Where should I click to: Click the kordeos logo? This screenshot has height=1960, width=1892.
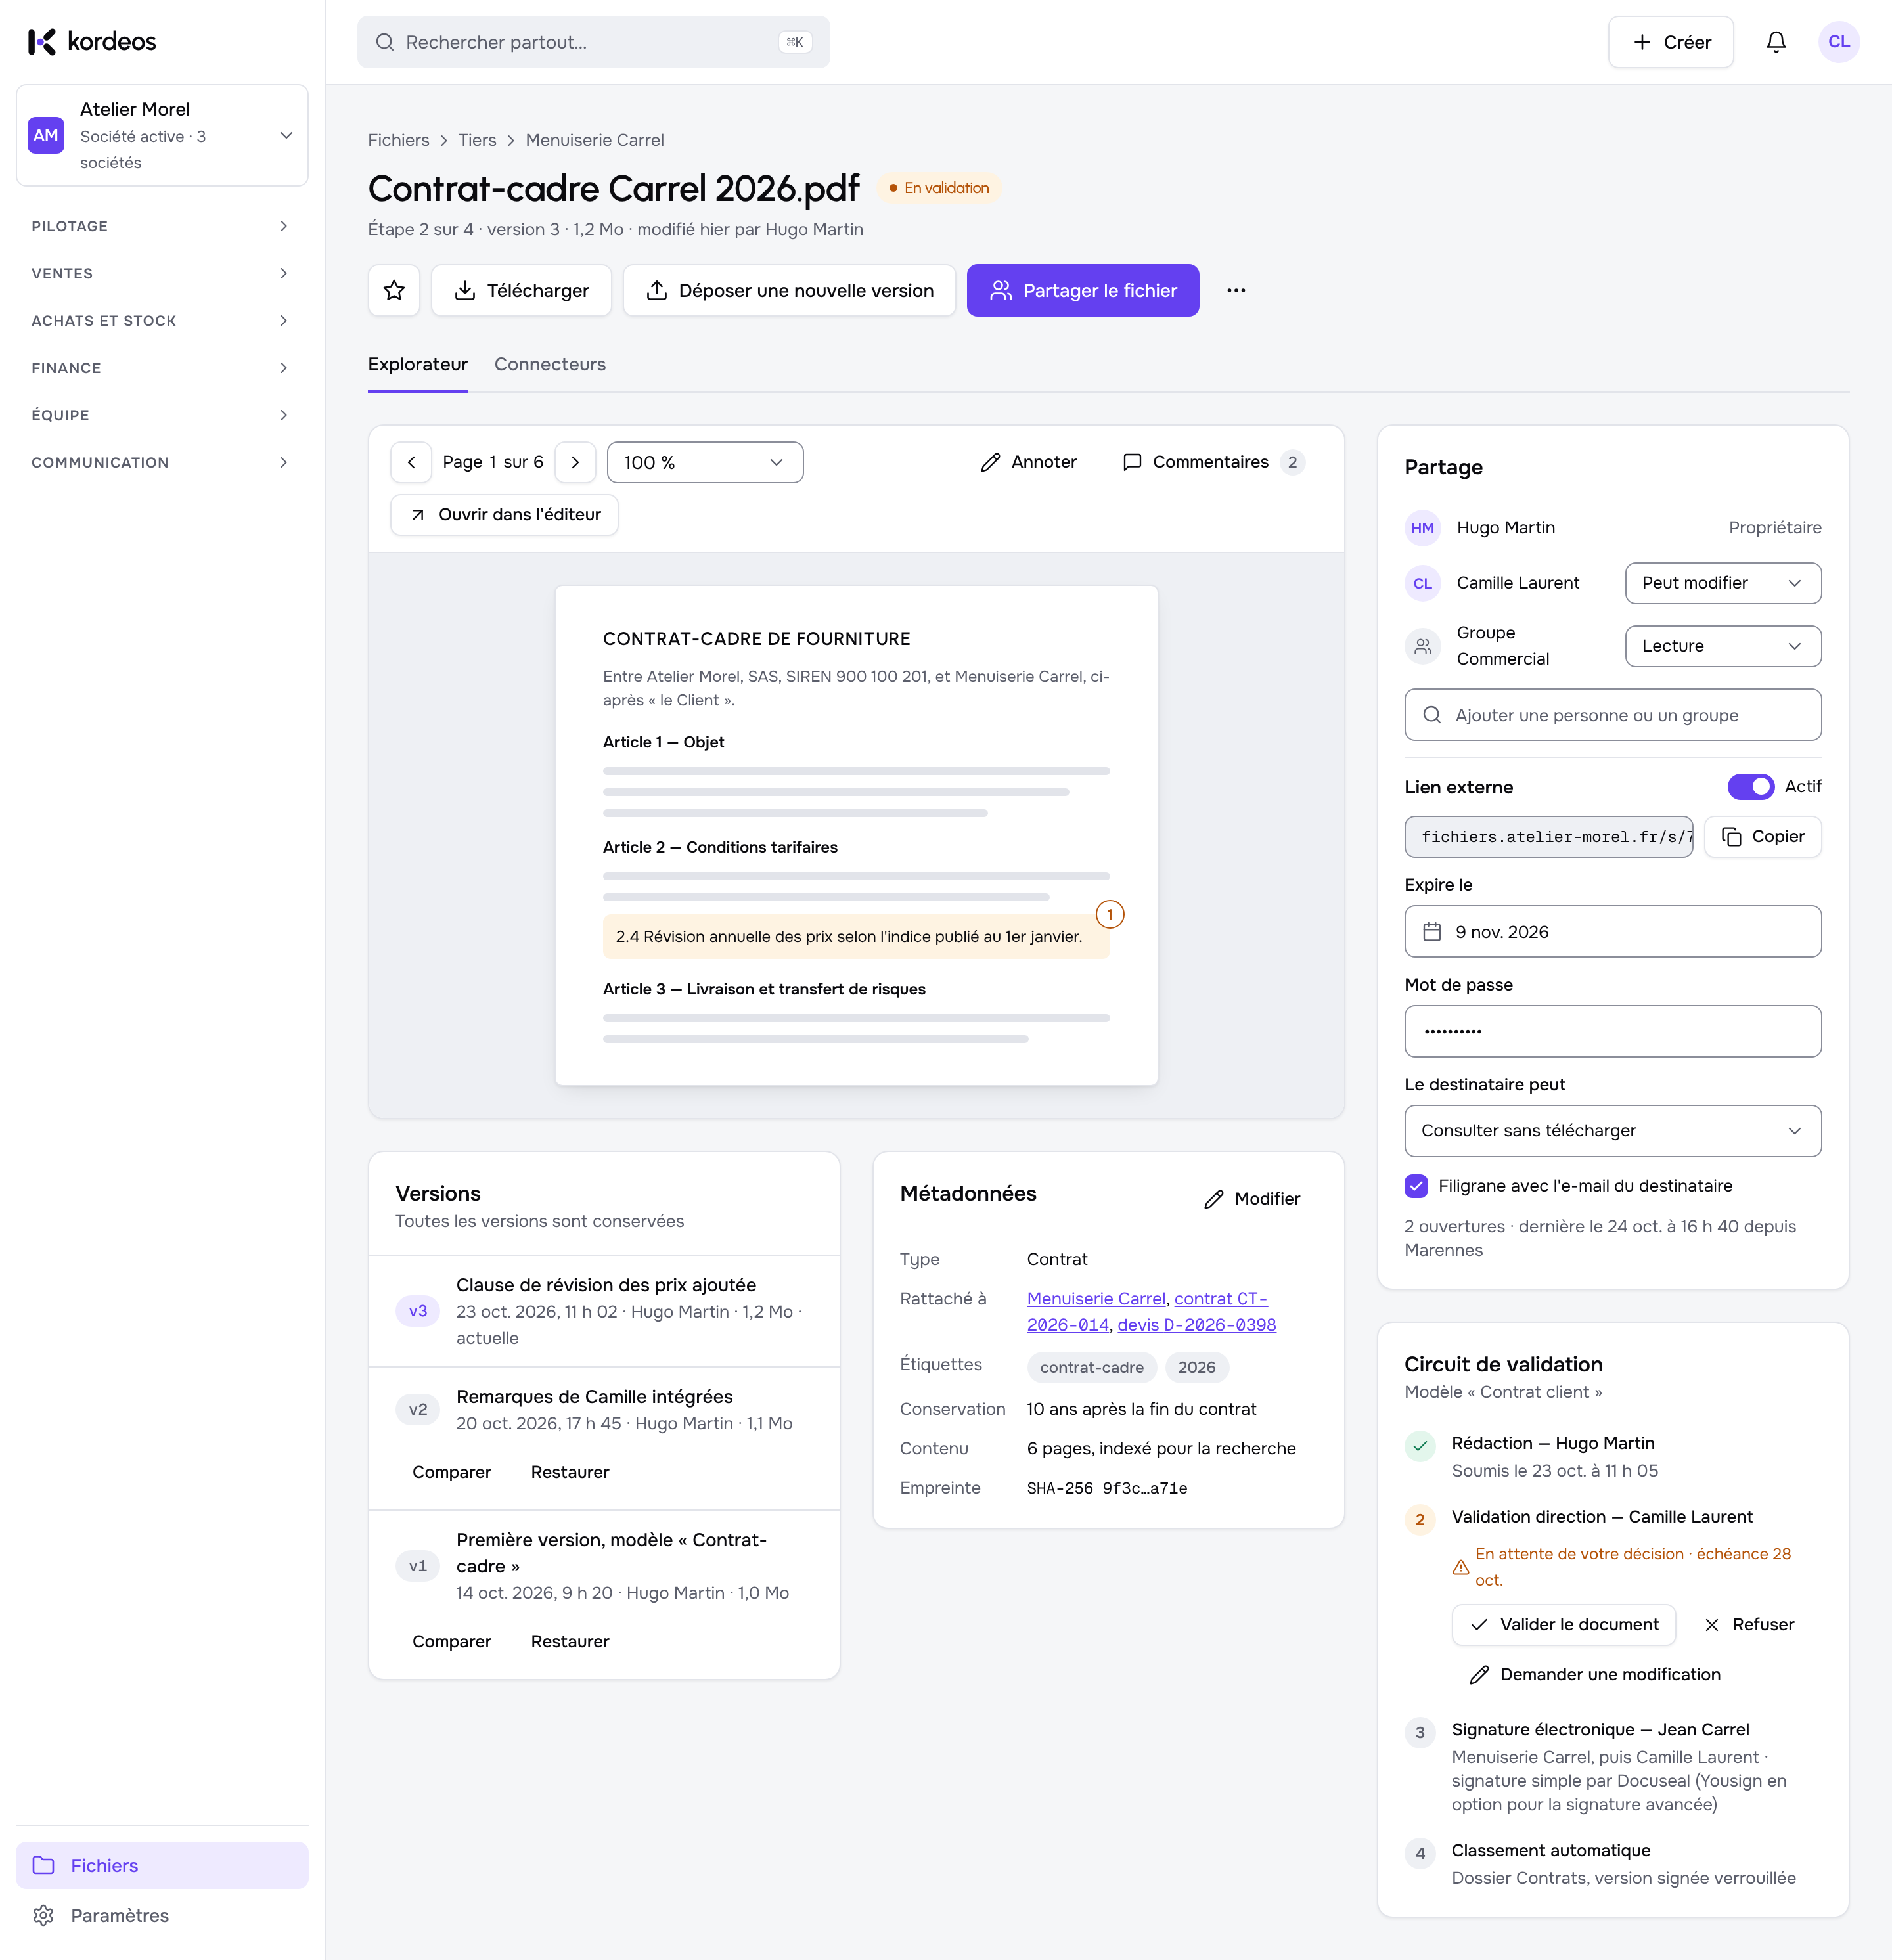[92, 42]
